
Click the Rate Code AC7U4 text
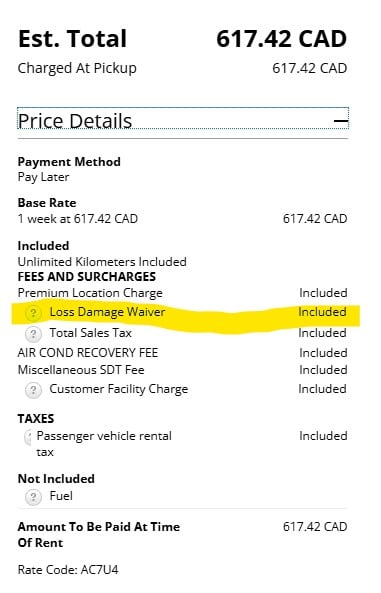coord(68,569)
